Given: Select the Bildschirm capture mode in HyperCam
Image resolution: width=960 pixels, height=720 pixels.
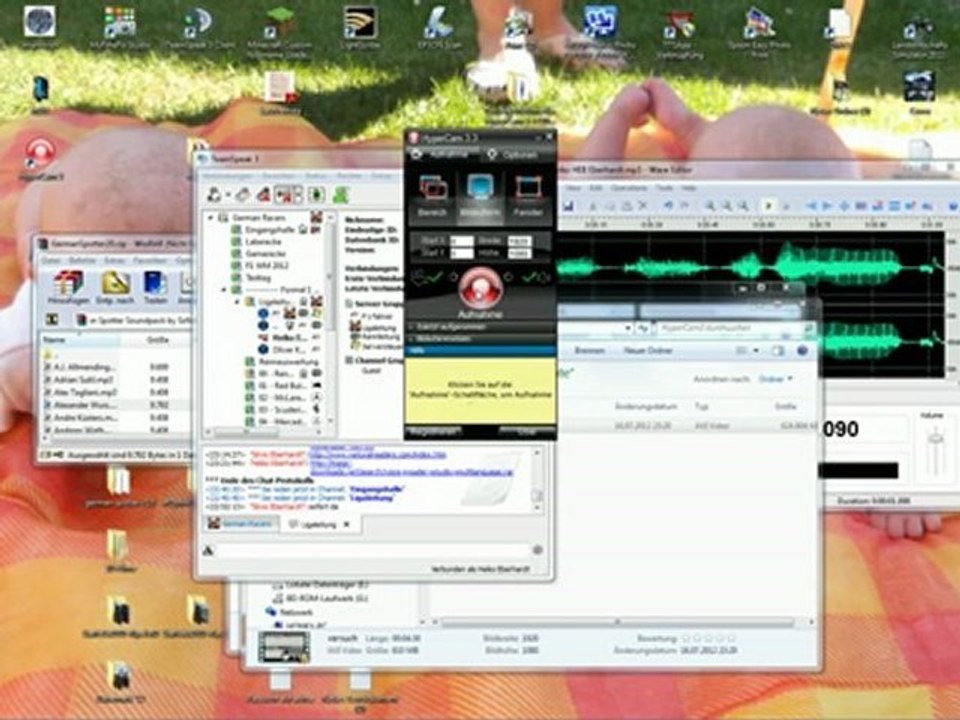Looking at the screenshot, I should point(480,195).
